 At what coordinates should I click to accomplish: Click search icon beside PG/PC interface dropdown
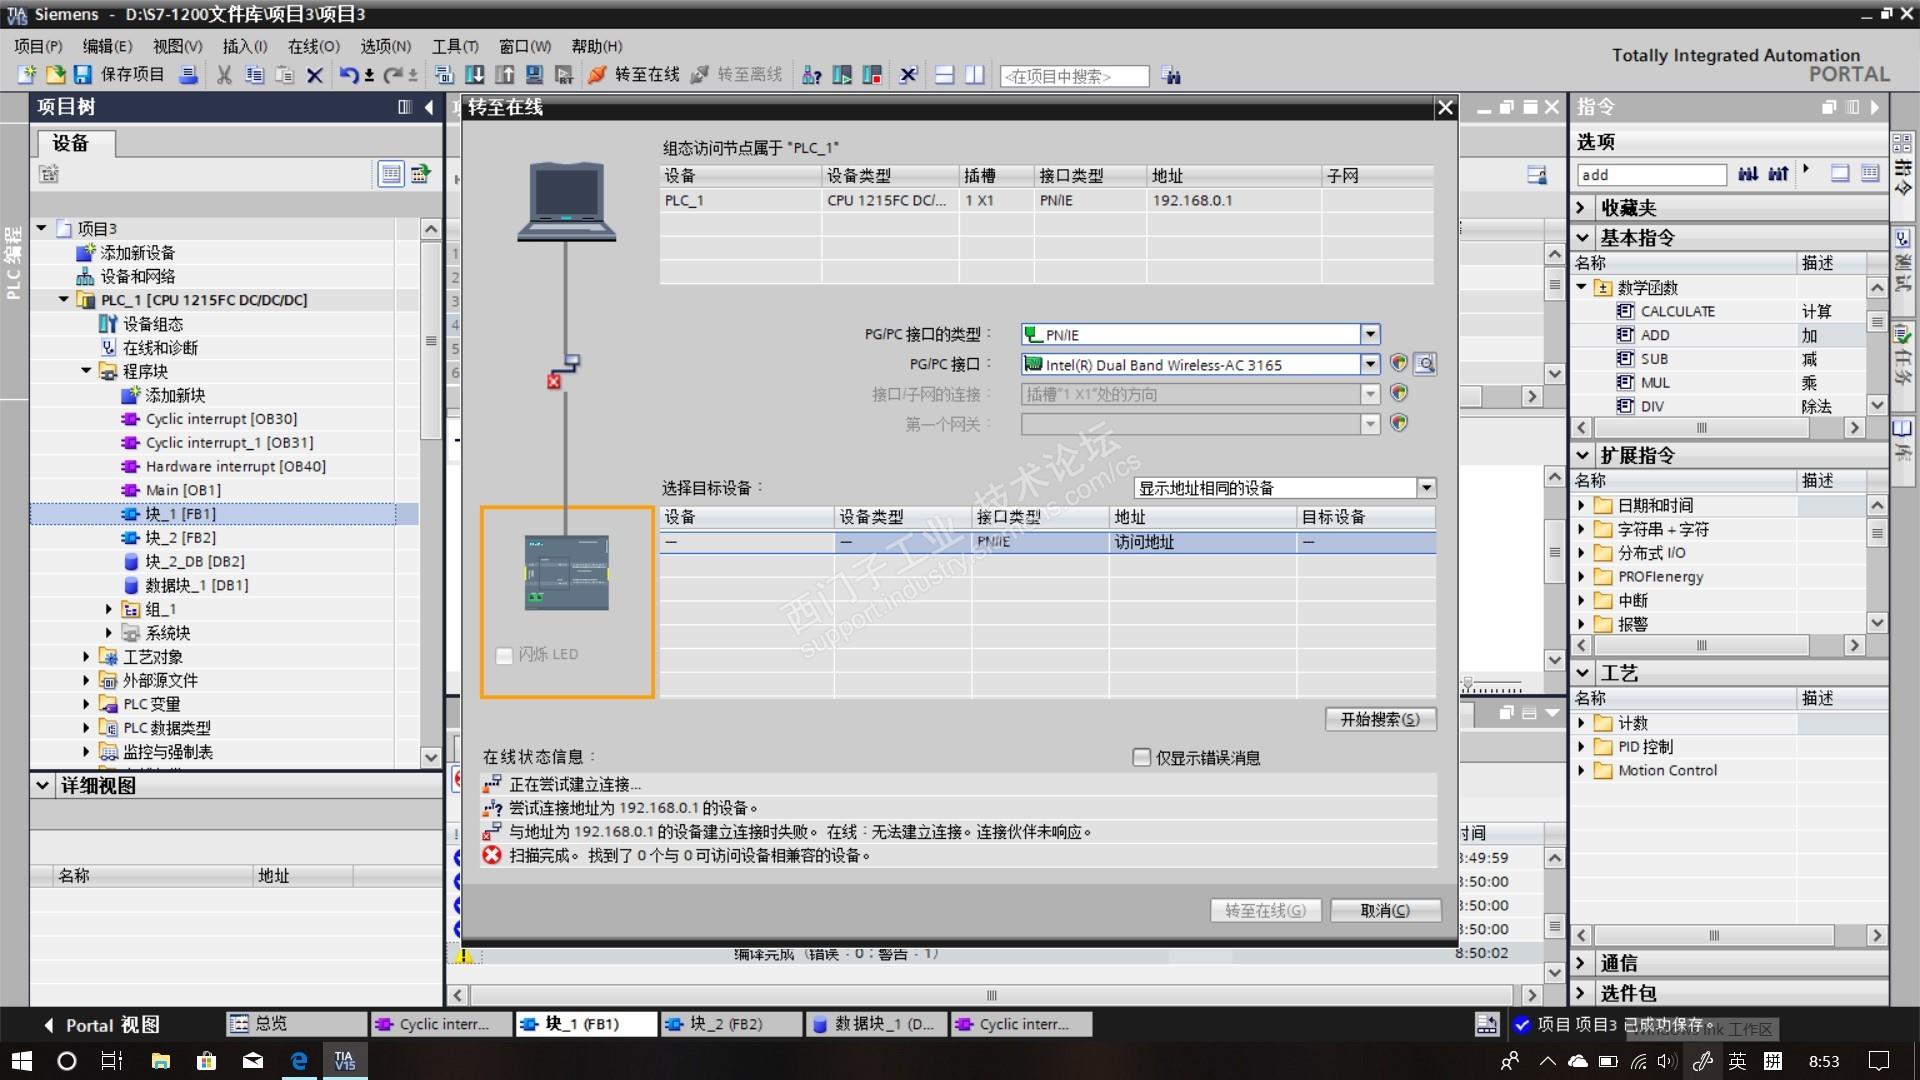1425,364
